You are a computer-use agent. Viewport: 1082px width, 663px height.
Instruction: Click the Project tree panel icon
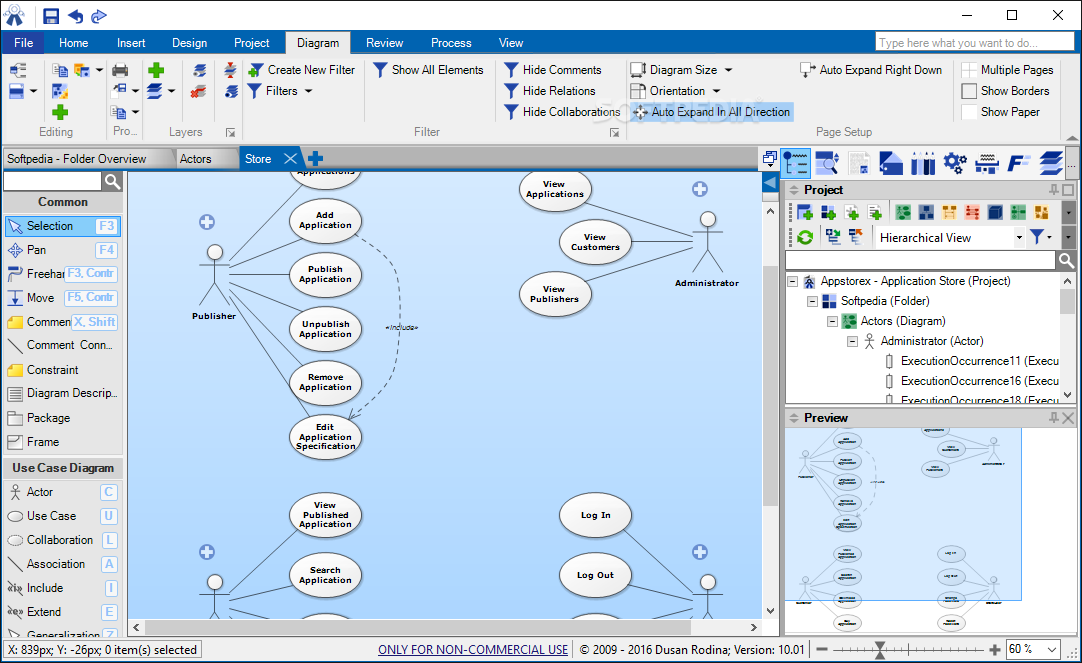796,163
